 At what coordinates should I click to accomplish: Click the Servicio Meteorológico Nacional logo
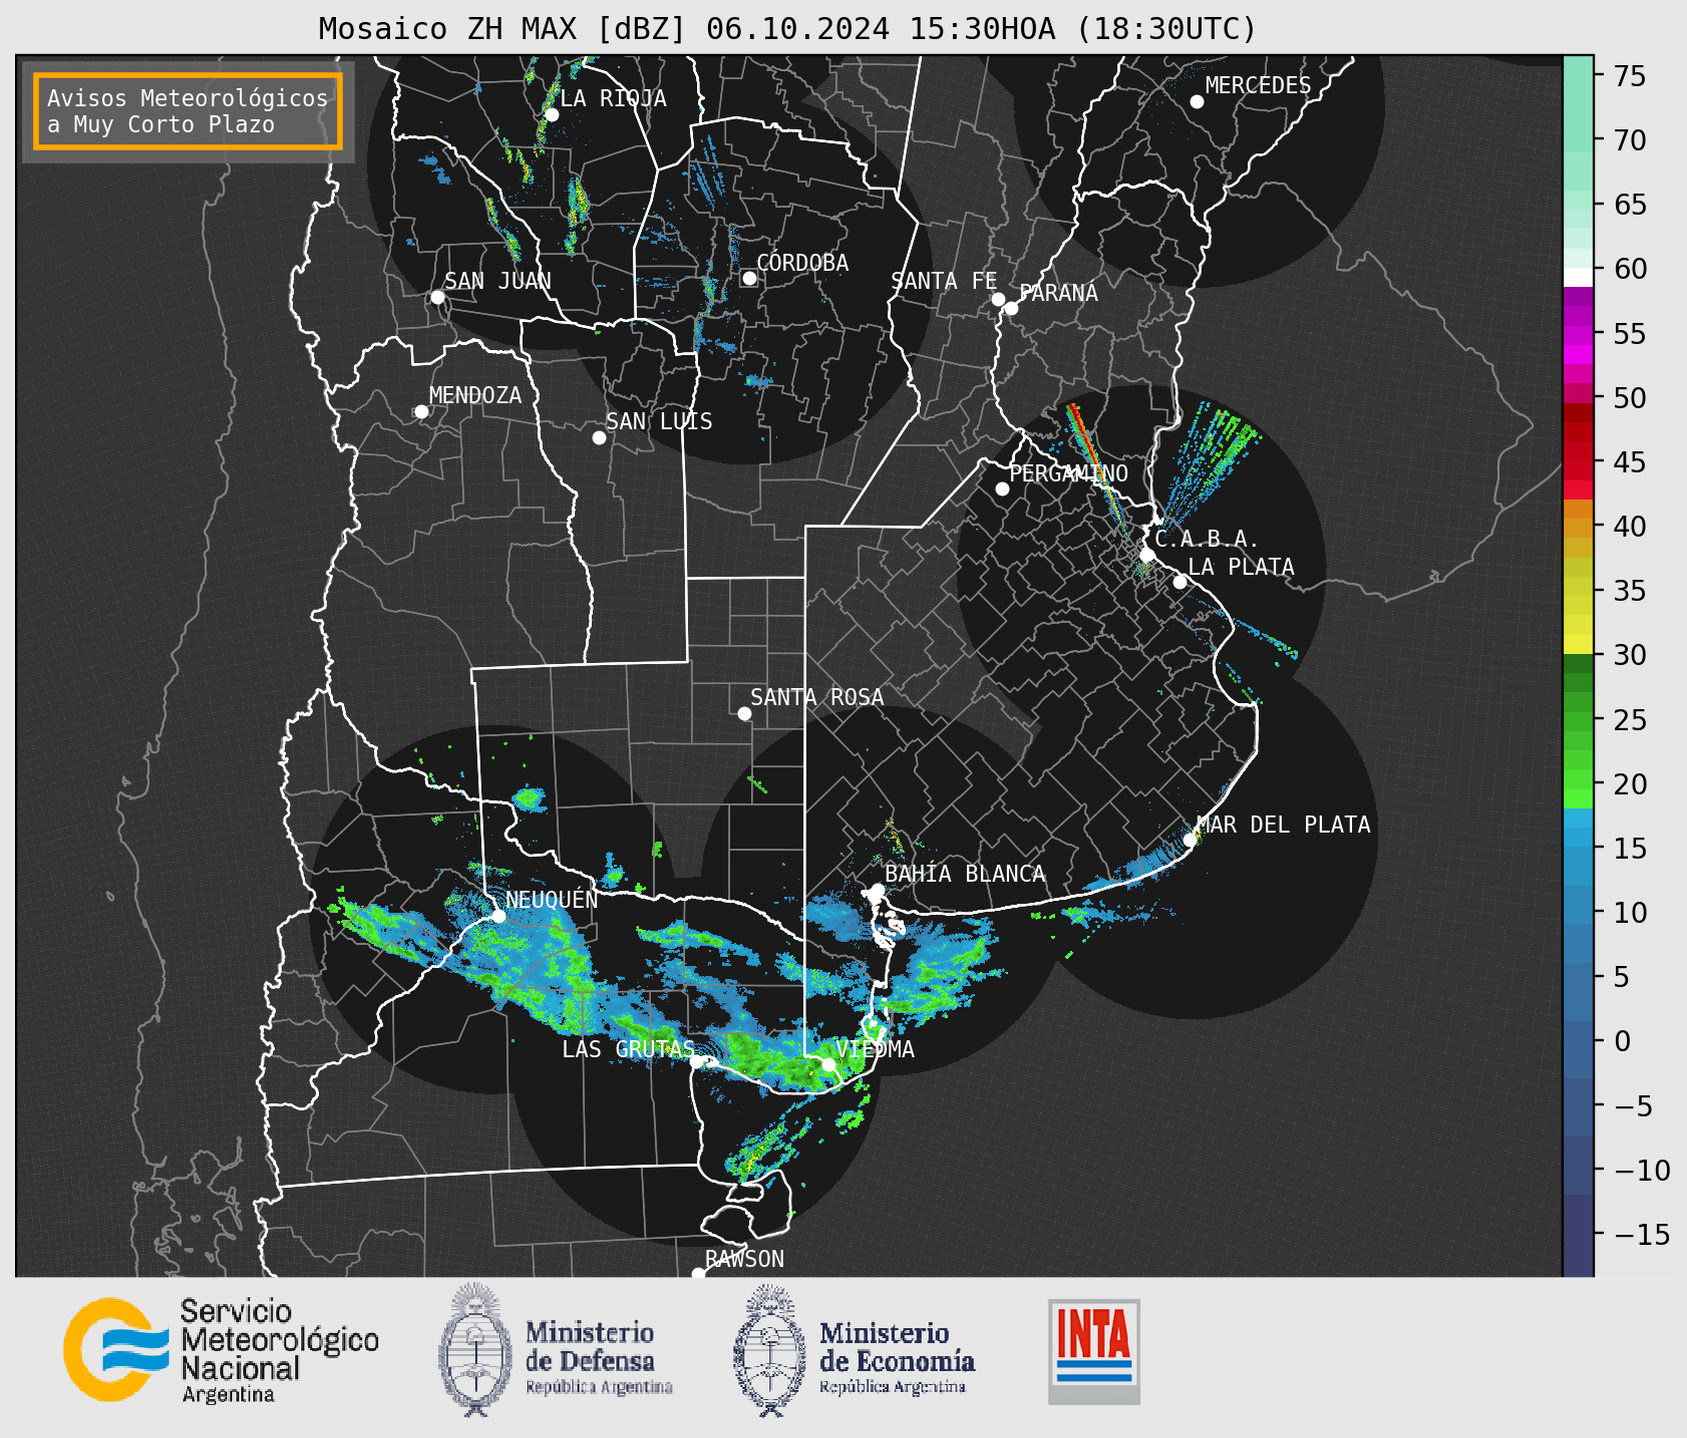[221, 1351]
